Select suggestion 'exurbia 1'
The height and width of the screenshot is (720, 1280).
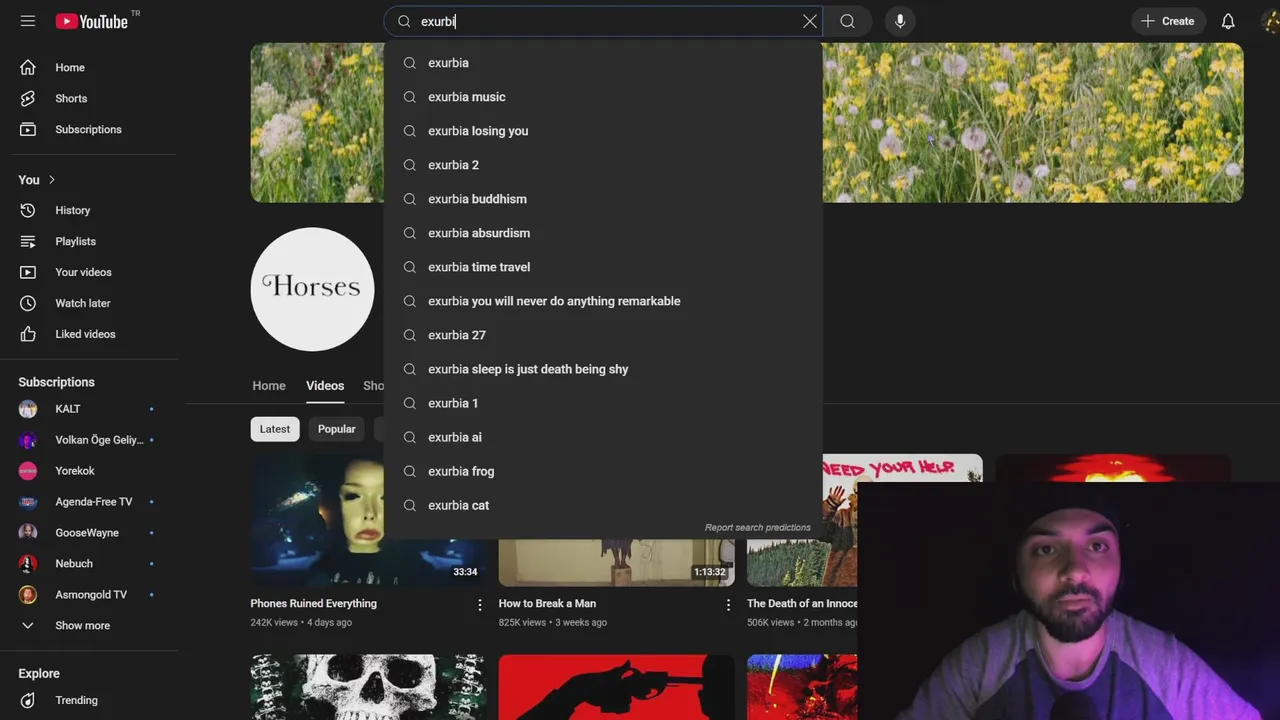[603, 403]
